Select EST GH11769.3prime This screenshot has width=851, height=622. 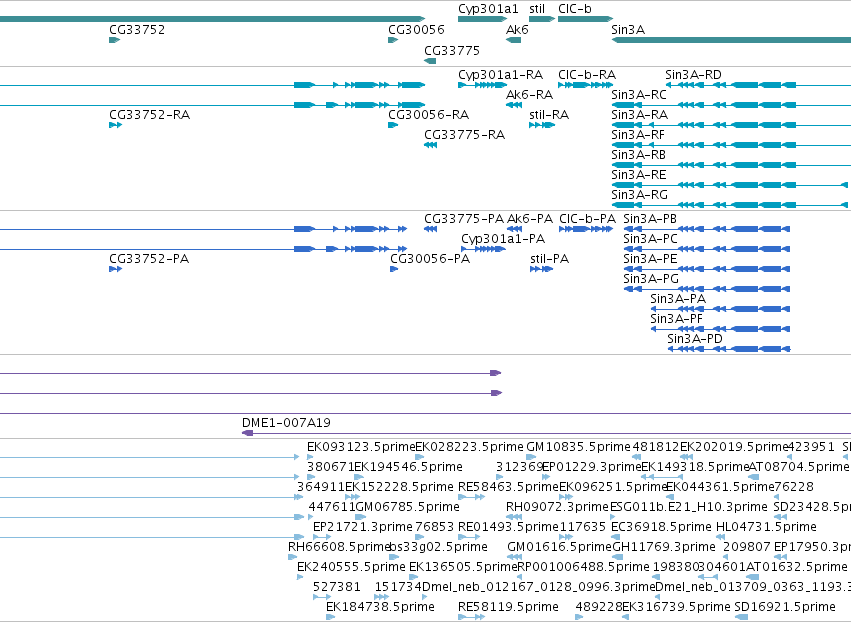[x=664, y=547]
